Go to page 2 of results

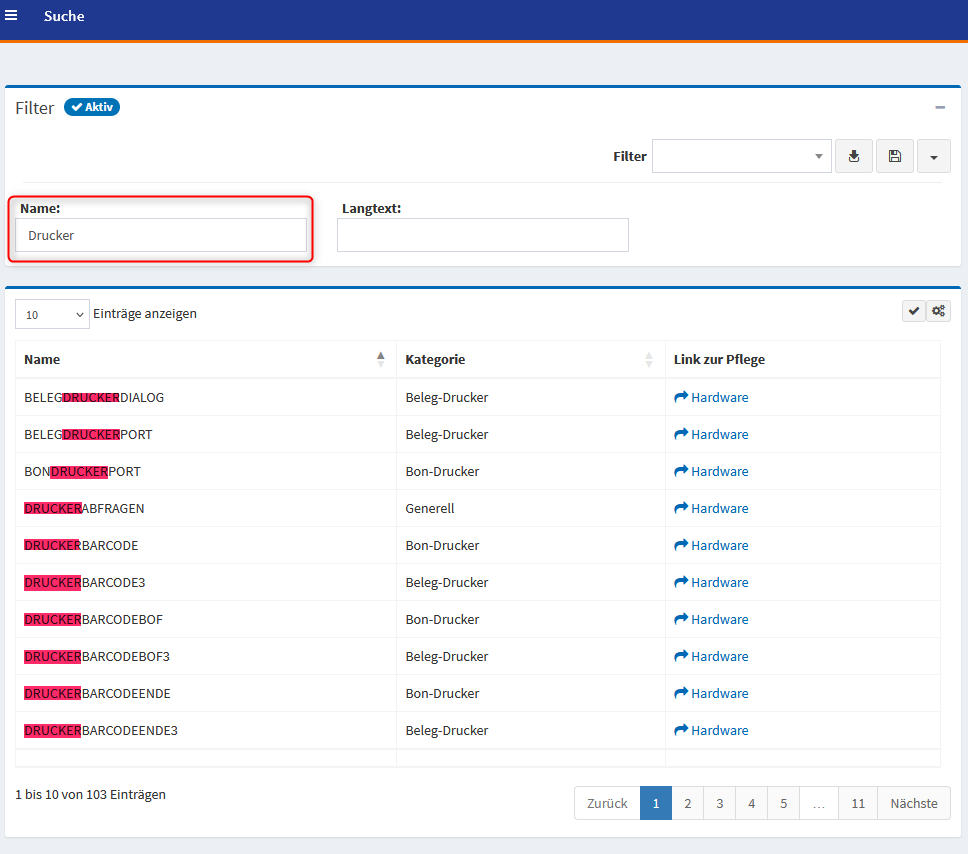point(687,803)
